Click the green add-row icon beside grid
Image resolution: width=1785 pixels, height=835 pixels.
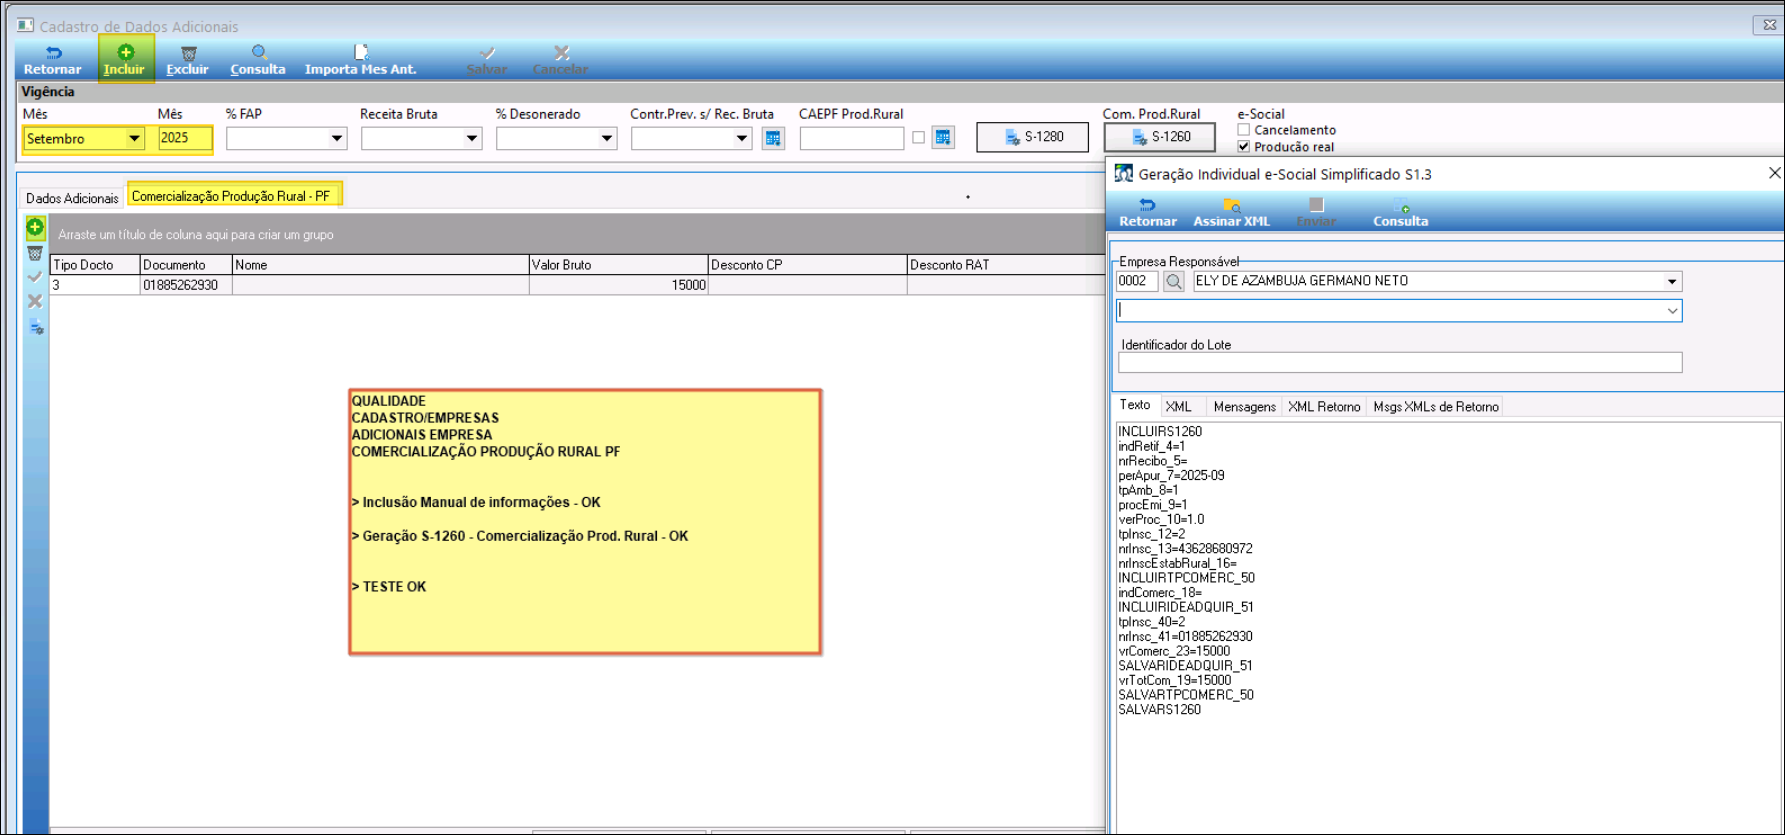pos(35,228)
